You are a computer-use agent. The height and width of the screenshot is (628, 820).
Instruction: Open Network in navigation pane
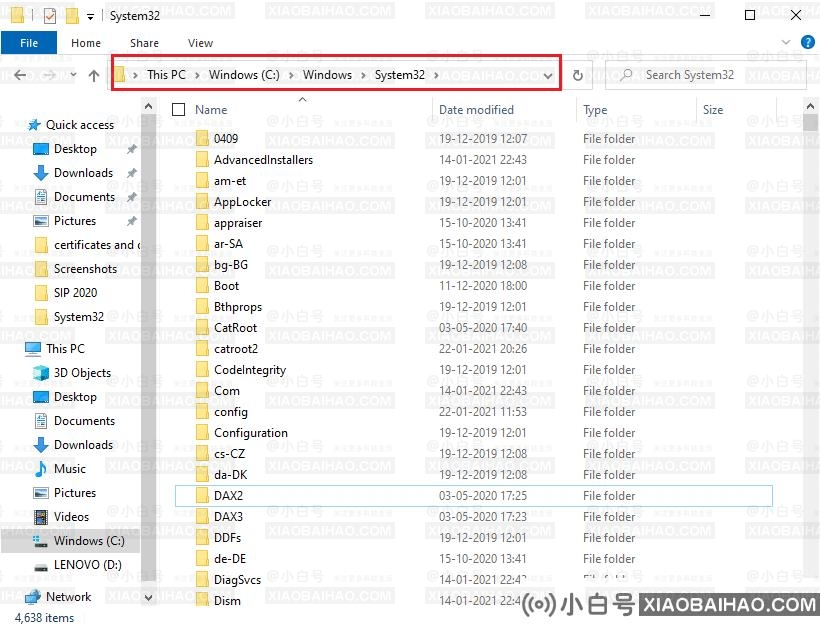(x=68, y=597)
